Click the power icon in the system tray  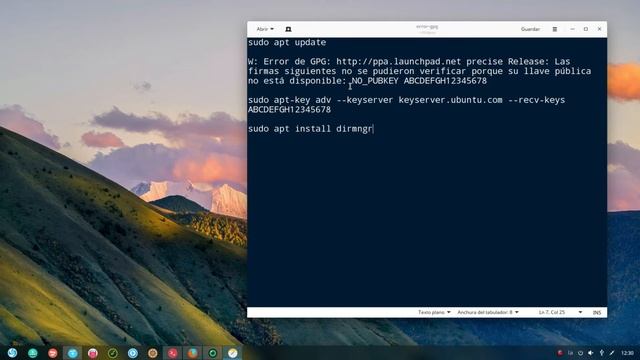[x=580, y=353]
